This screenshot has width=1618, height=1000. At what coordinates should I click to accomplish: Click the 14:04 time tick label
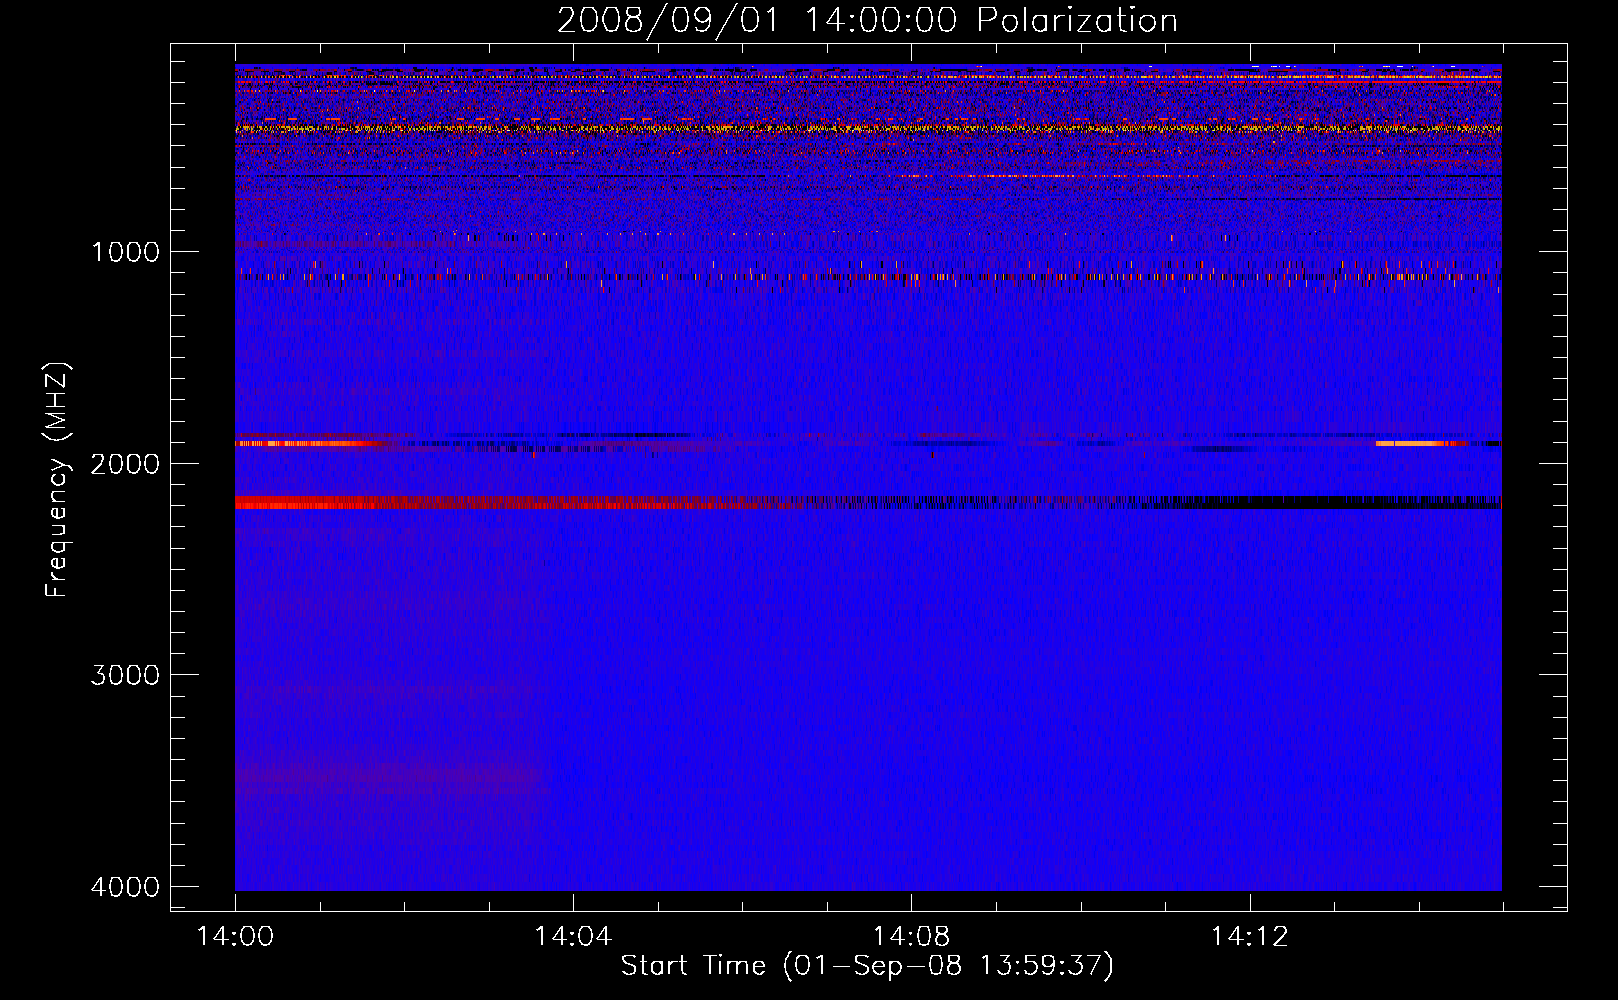(573, 937)
